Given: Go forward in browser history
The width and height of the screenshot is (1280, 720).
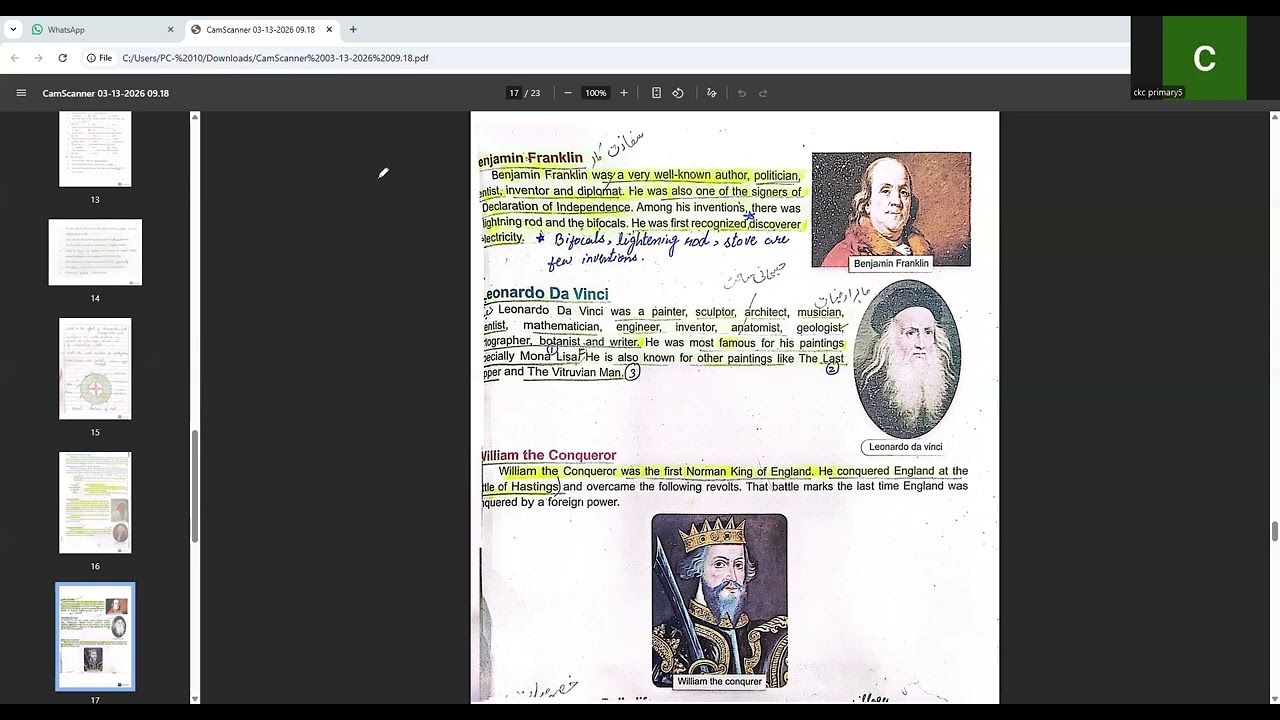Looking at the screenshot, I should (38, 58).
